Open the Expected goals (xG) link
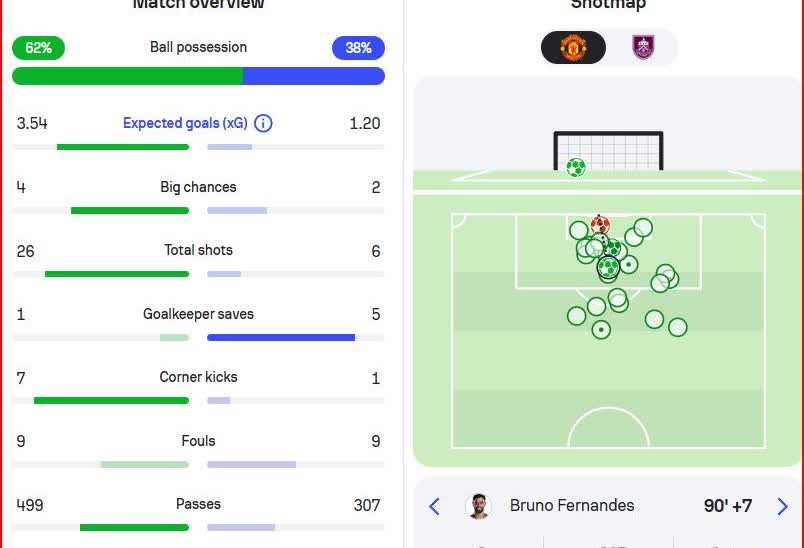 [185, 123]
